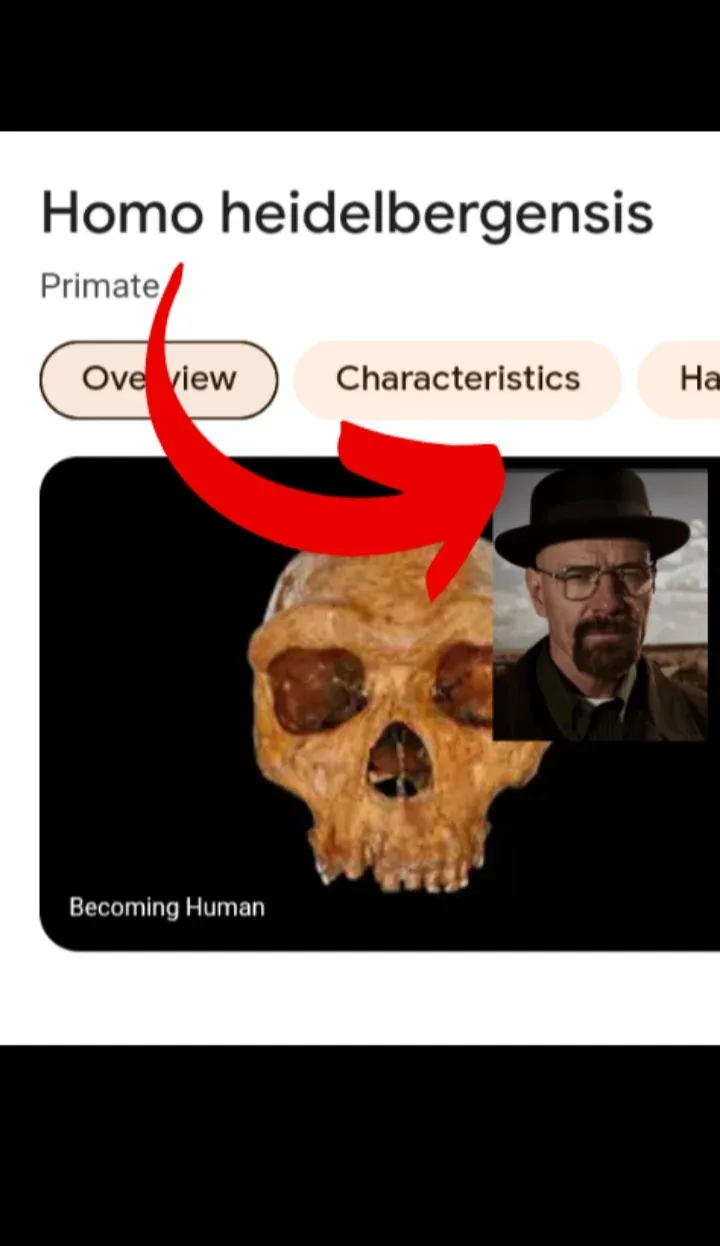
Task: Click the black hat in the photo
Action: point(592,517)
